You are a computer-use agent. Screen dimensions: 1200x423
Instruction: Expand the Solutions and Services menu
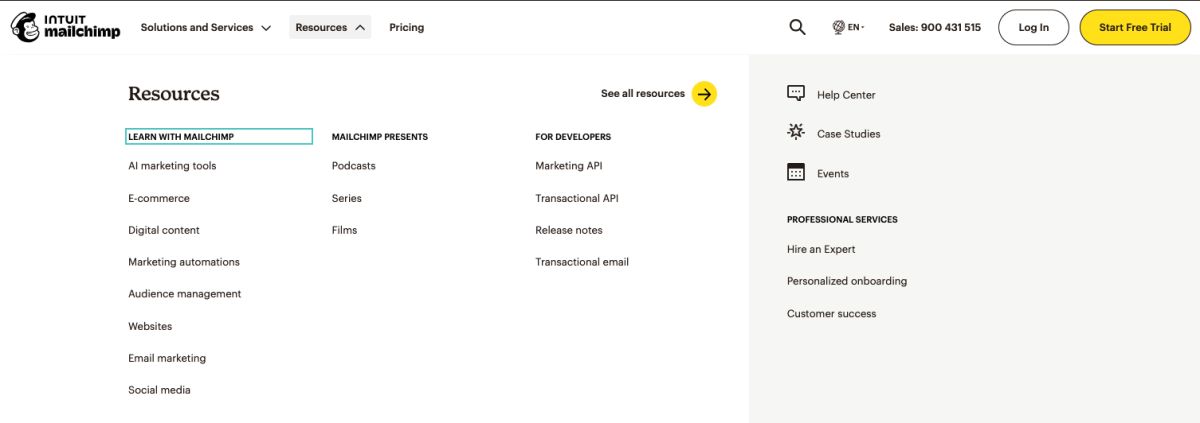click(205, 28)
